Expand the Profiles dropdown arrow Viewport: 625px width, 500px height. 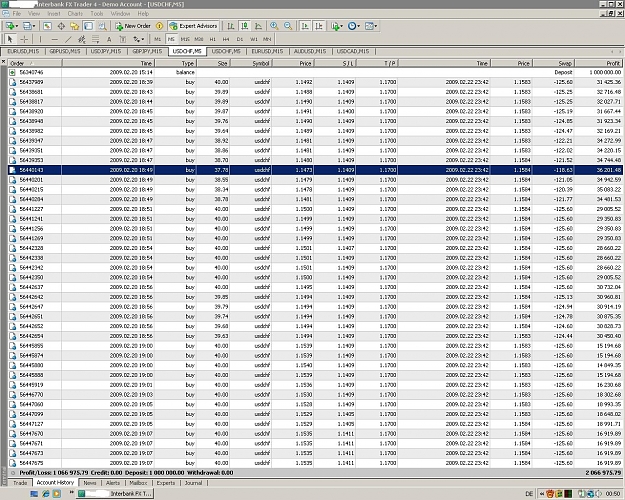pyautogui.click(x=34, y=26)
